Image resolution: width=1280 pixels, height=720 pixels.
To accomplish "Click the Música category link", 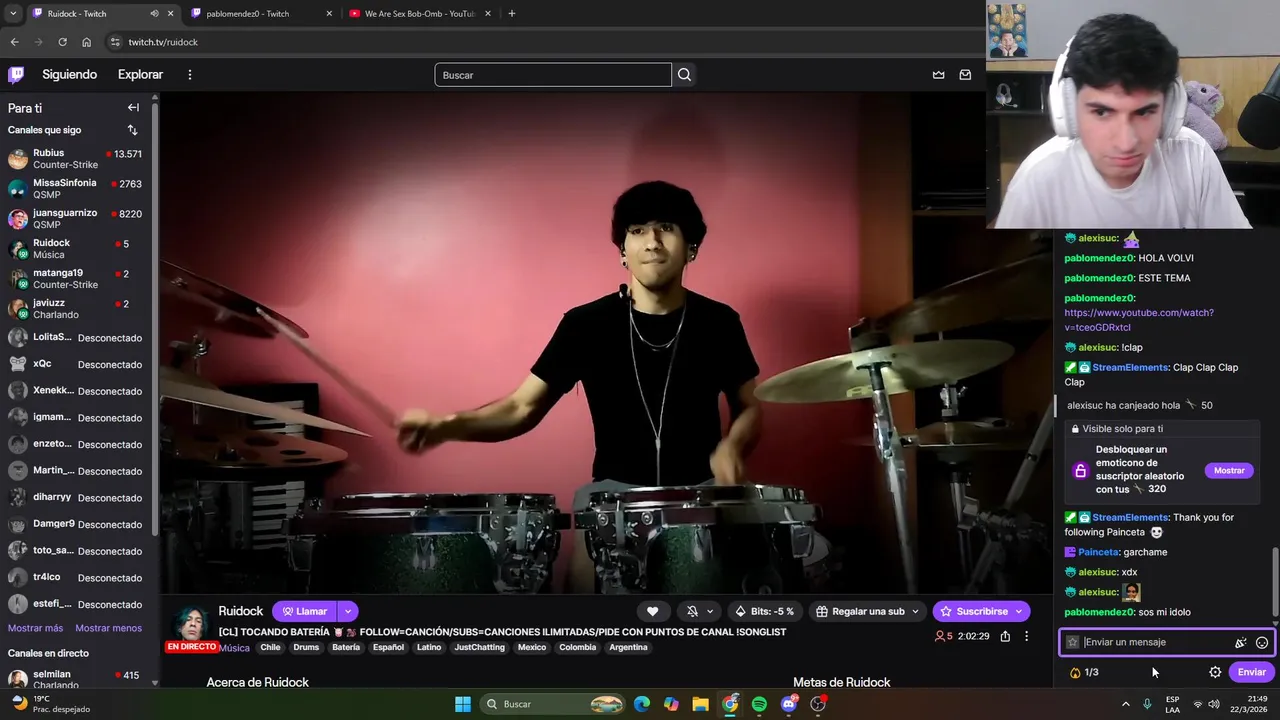I will [234, 648].
